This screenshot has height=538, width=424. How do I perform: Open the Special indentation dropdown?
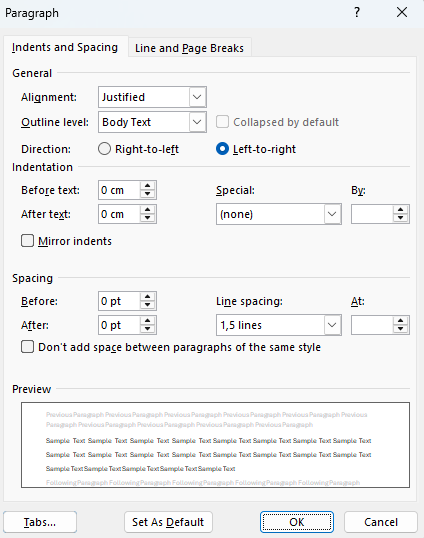pos(279,214)
